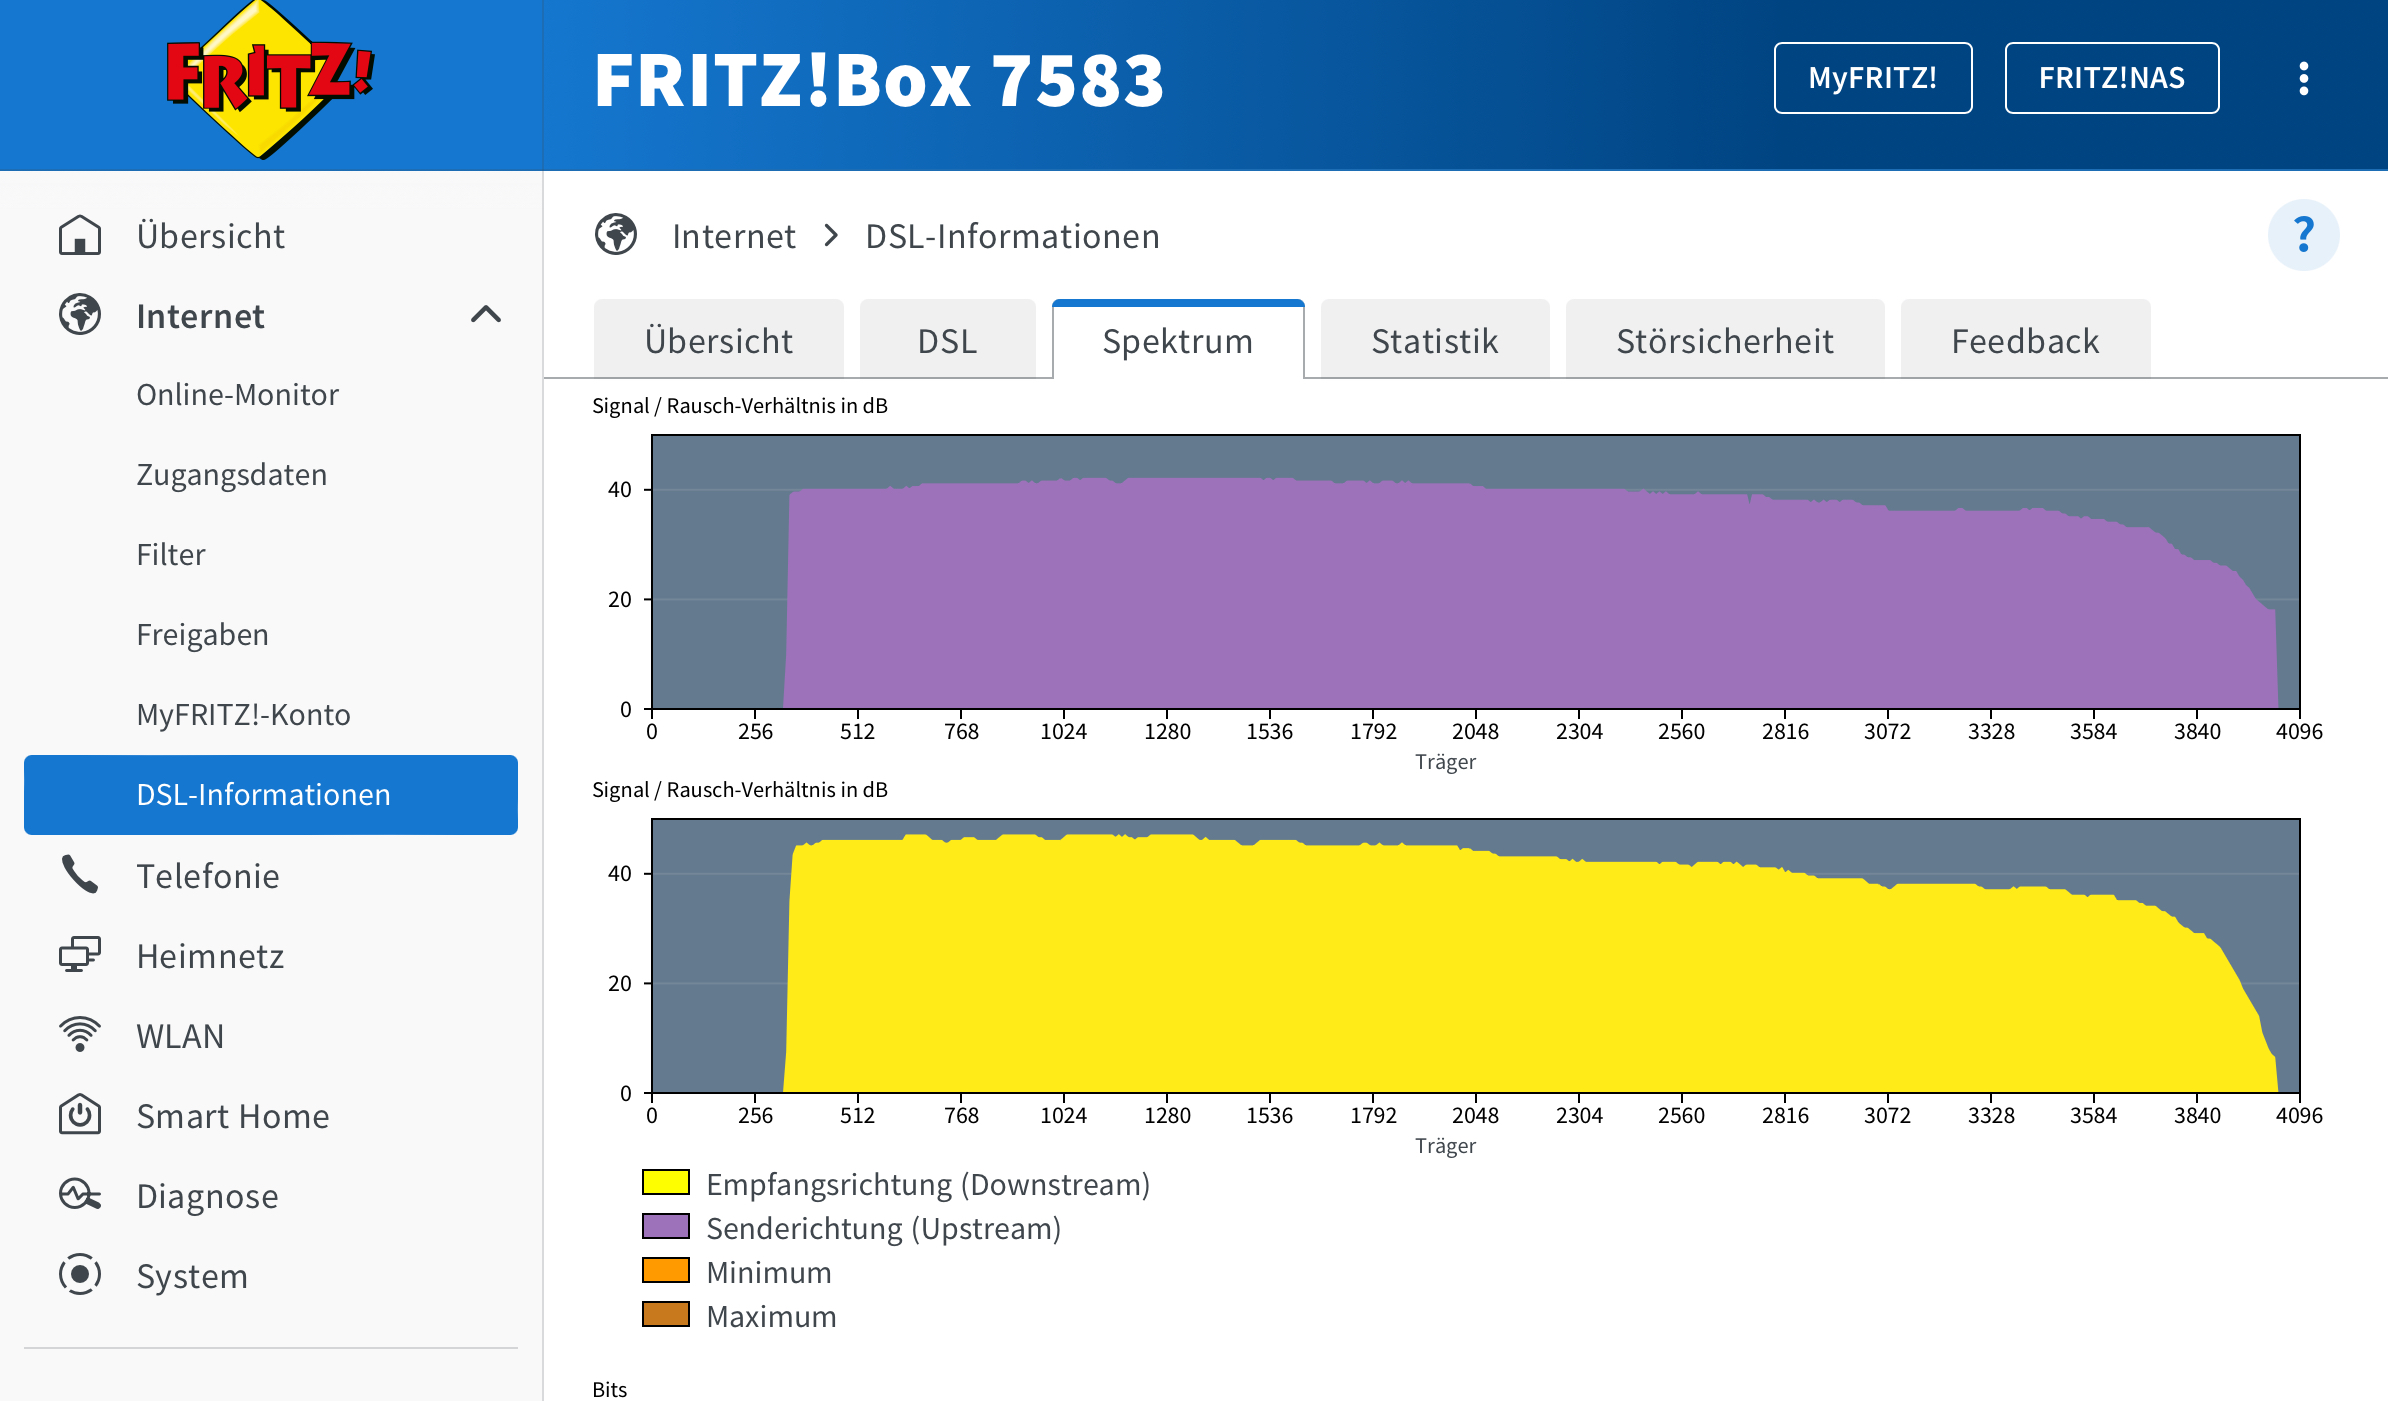
Task: Open Online-Monitor in sidebar
Action: [x=238, y=395]
